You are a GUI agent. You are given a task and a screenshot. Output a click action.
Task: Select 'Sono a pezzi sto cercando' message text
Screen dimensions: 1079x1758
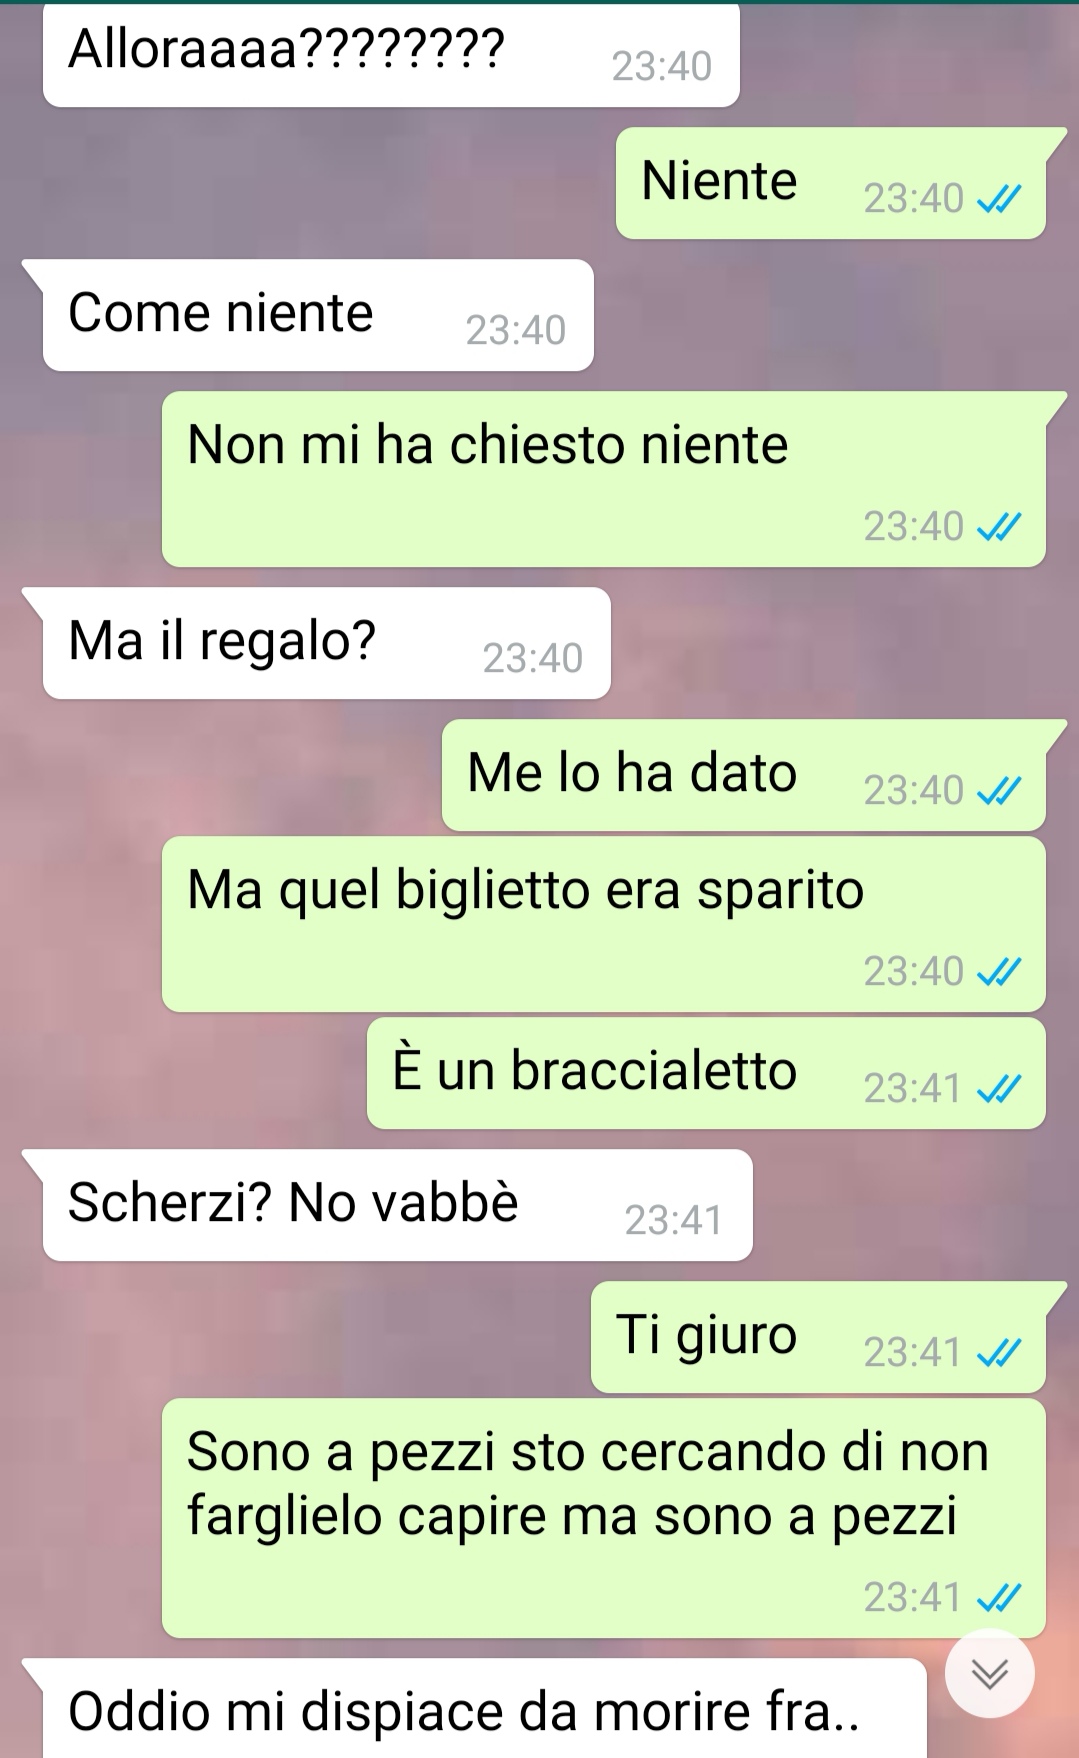click(588, 1484)
